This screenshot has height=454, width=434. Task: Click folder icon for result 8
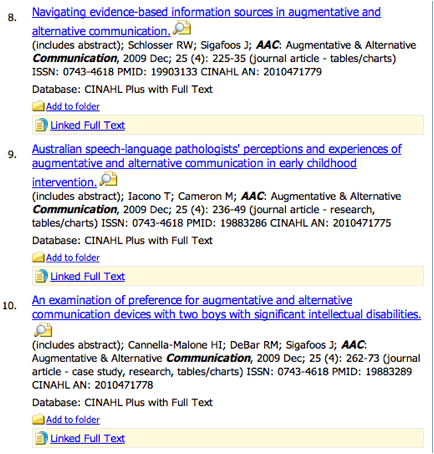(38, 106)
